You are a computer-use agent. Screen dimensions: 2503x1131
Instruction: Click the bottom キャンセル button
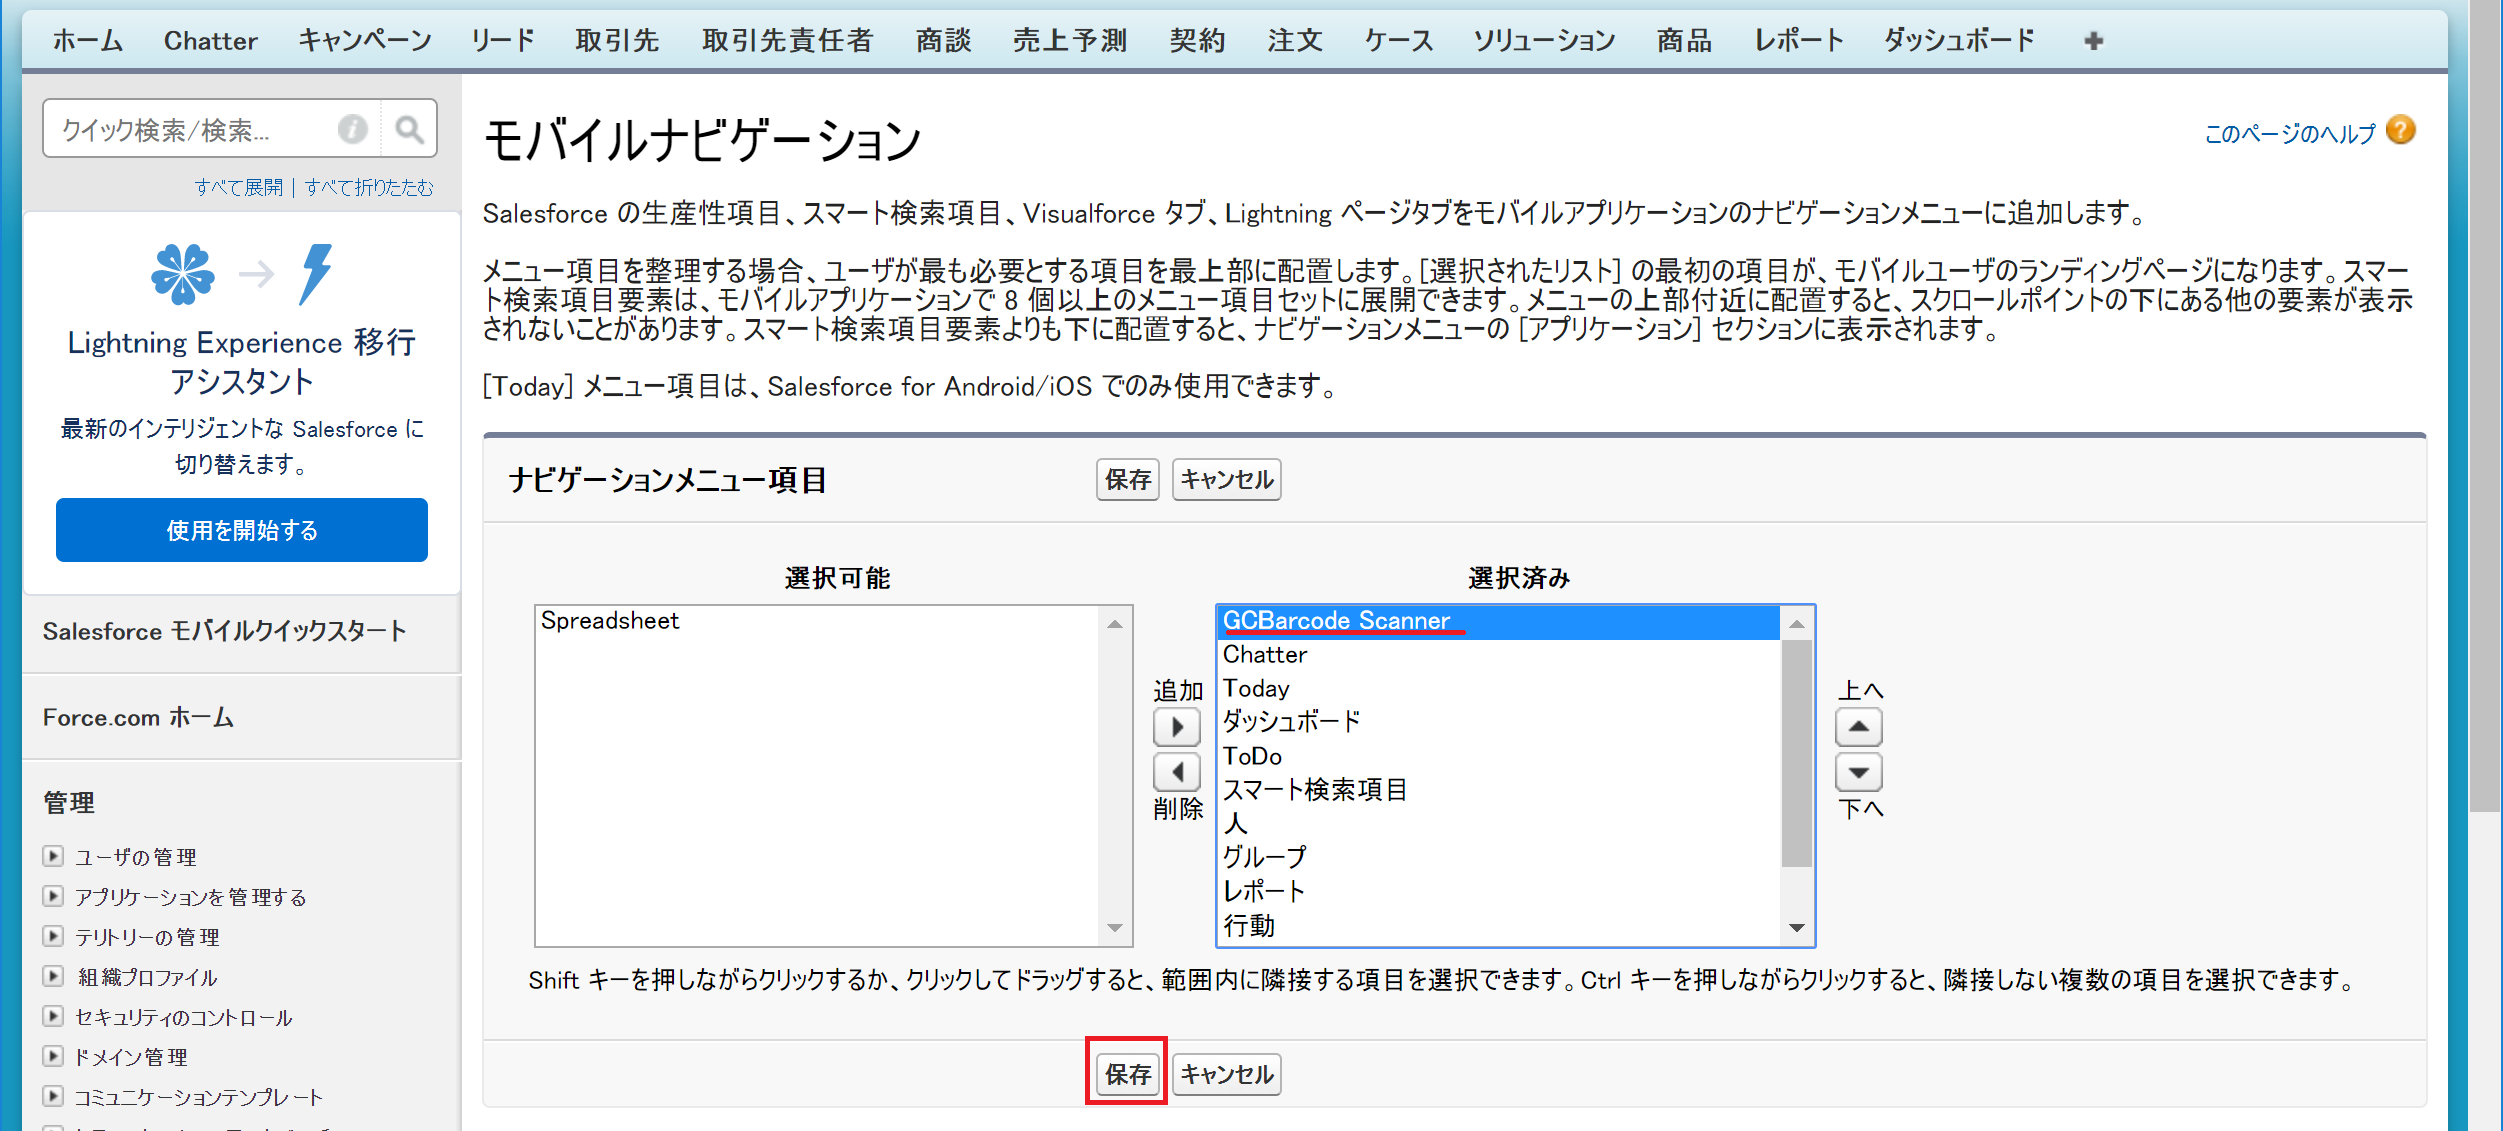(x=1226, y=1074)
